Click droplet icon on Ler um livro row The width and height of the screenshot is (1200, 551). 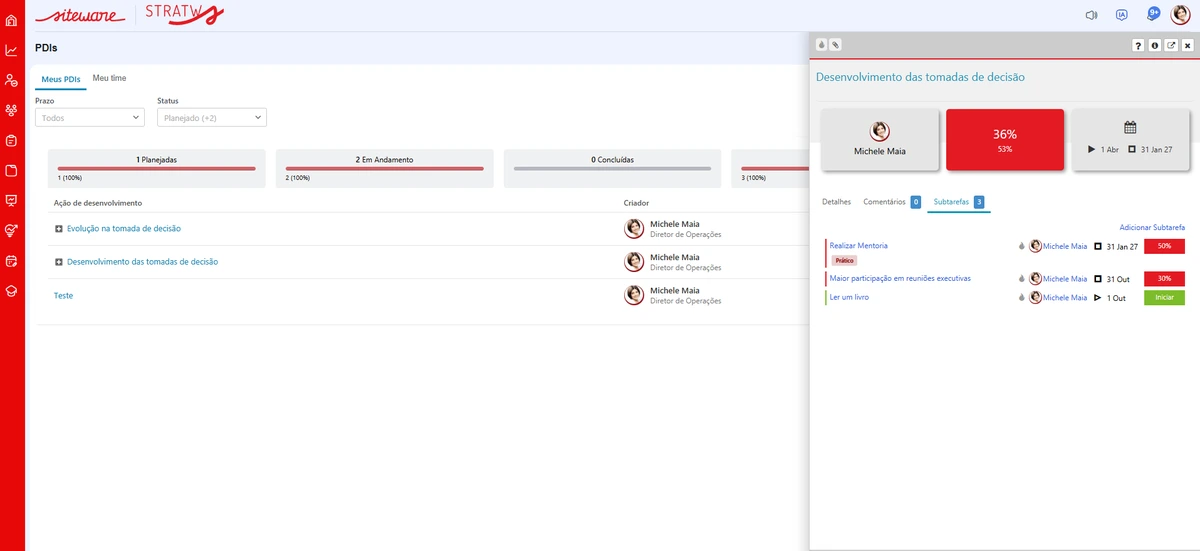[1022, 297]
